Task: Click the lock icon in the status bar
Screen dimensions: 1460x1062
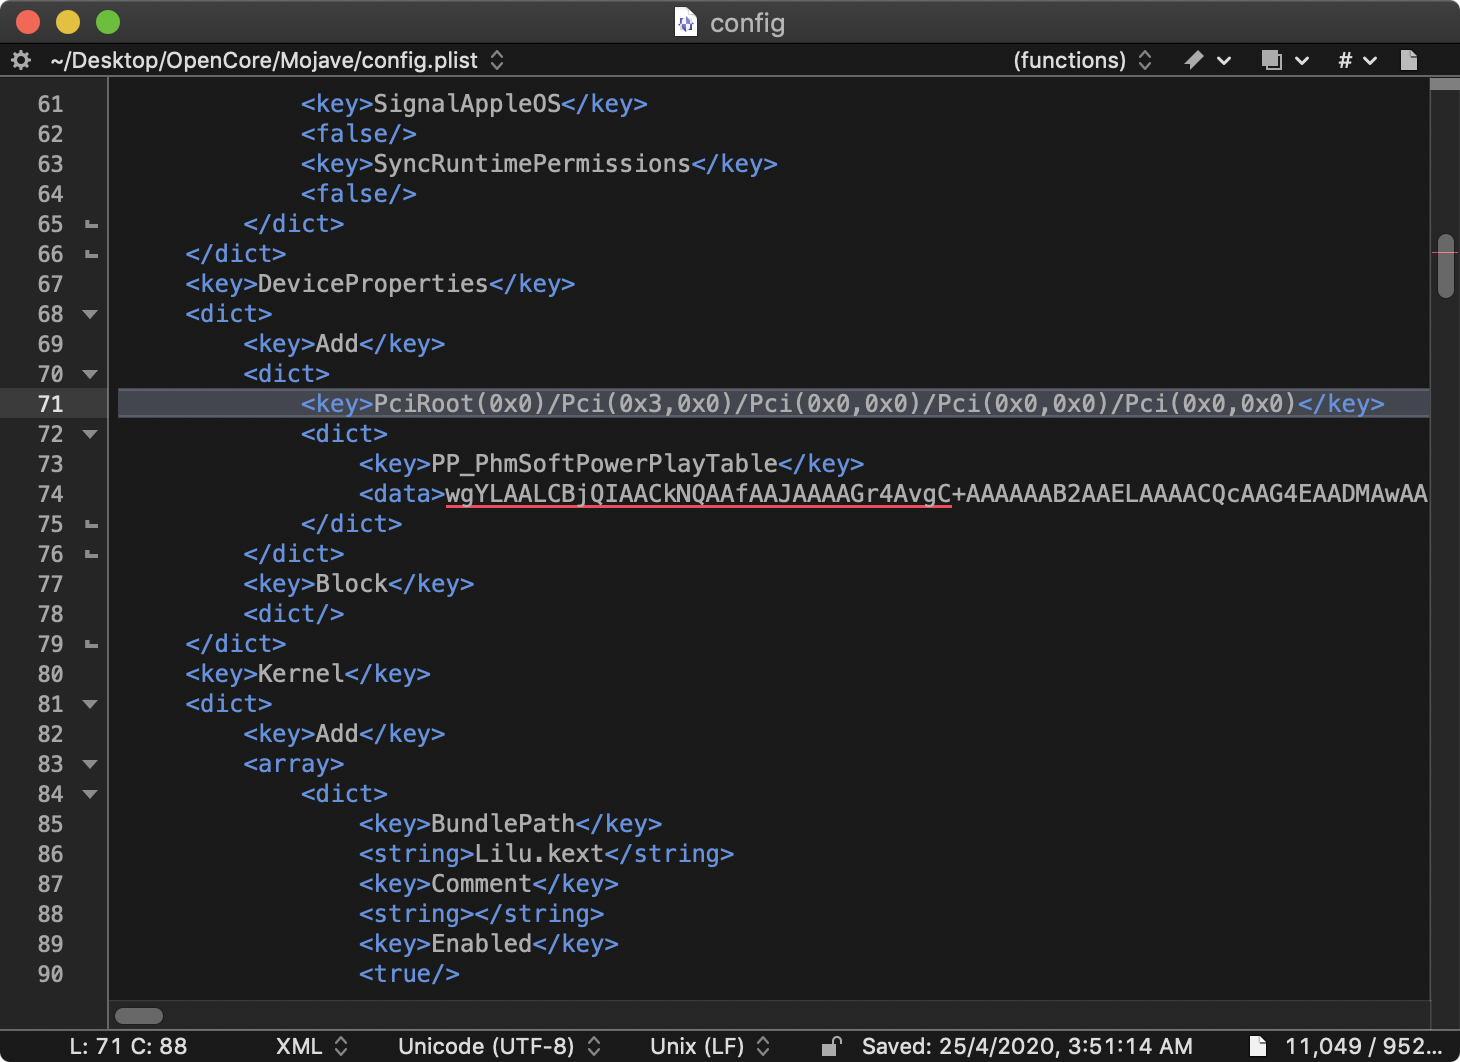Action: 831,1046
